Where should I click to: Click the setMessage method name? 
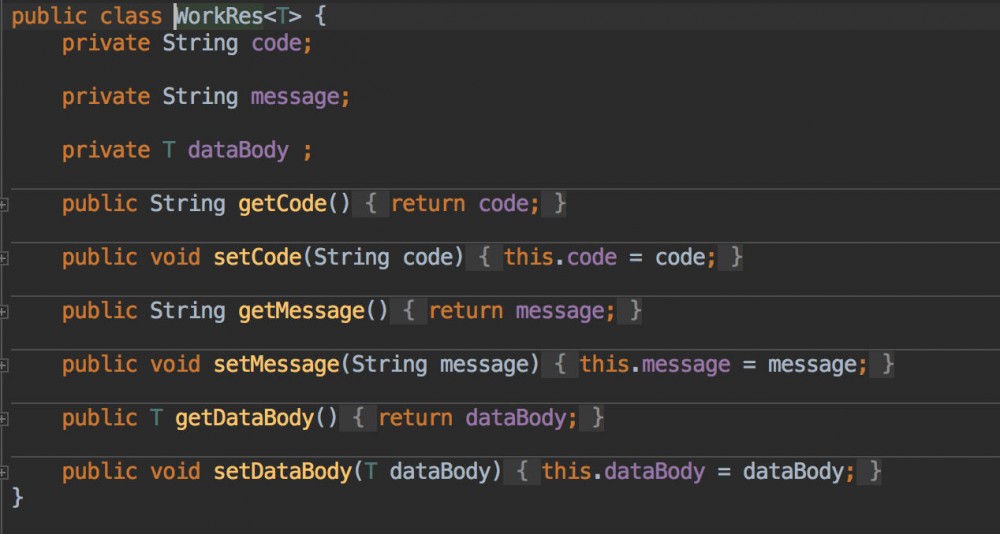click(276, 364)
